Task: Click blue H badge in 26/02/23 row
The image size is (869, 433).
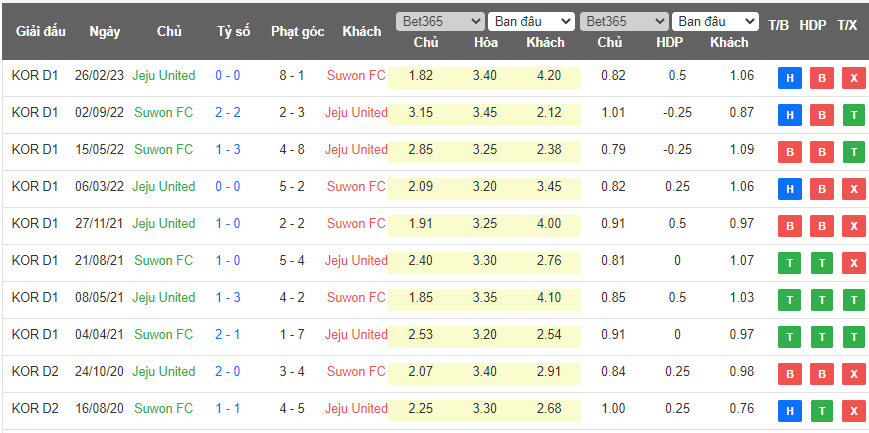Action: tap(789, 79)
